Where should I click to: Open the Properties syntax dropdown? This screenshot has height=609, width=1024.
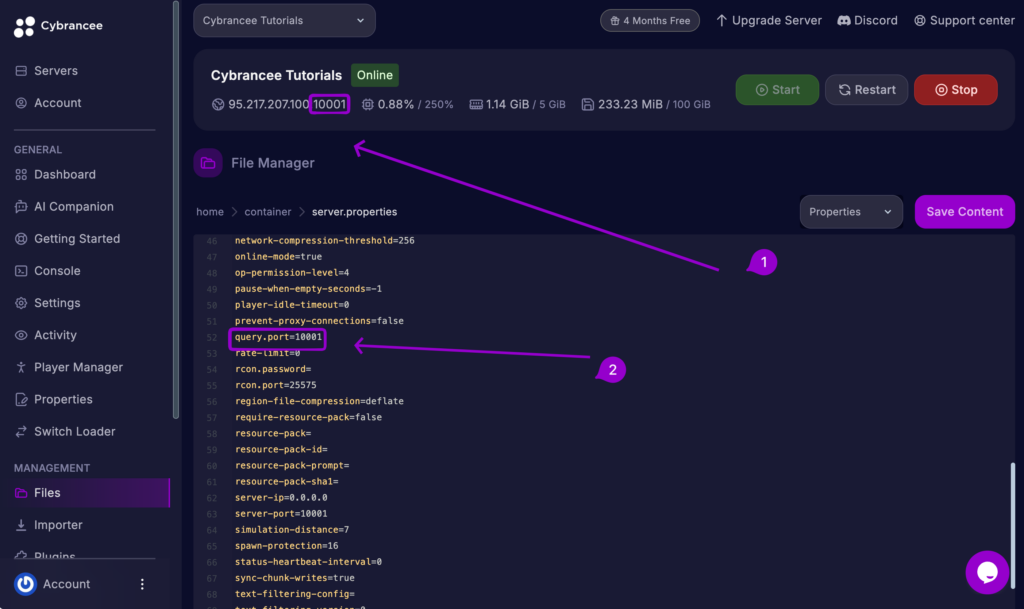click(x=851, y=212)
